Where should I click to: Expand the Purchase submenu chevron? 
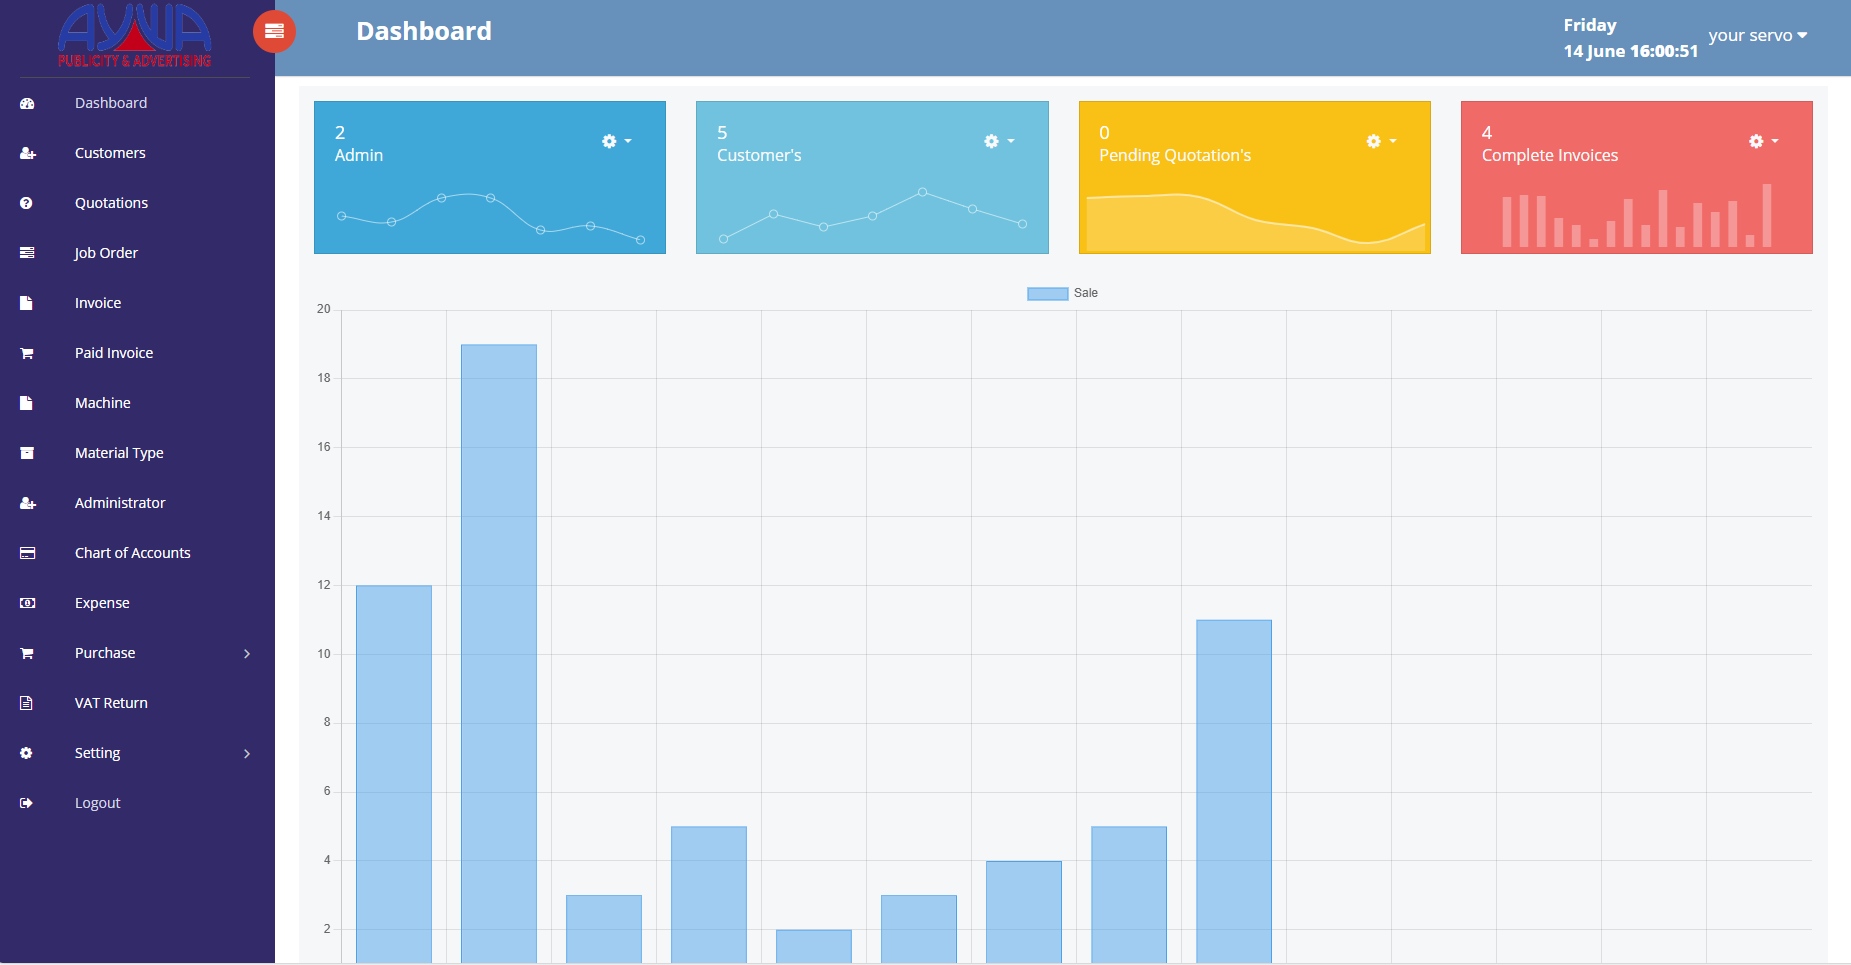point(247,653)
